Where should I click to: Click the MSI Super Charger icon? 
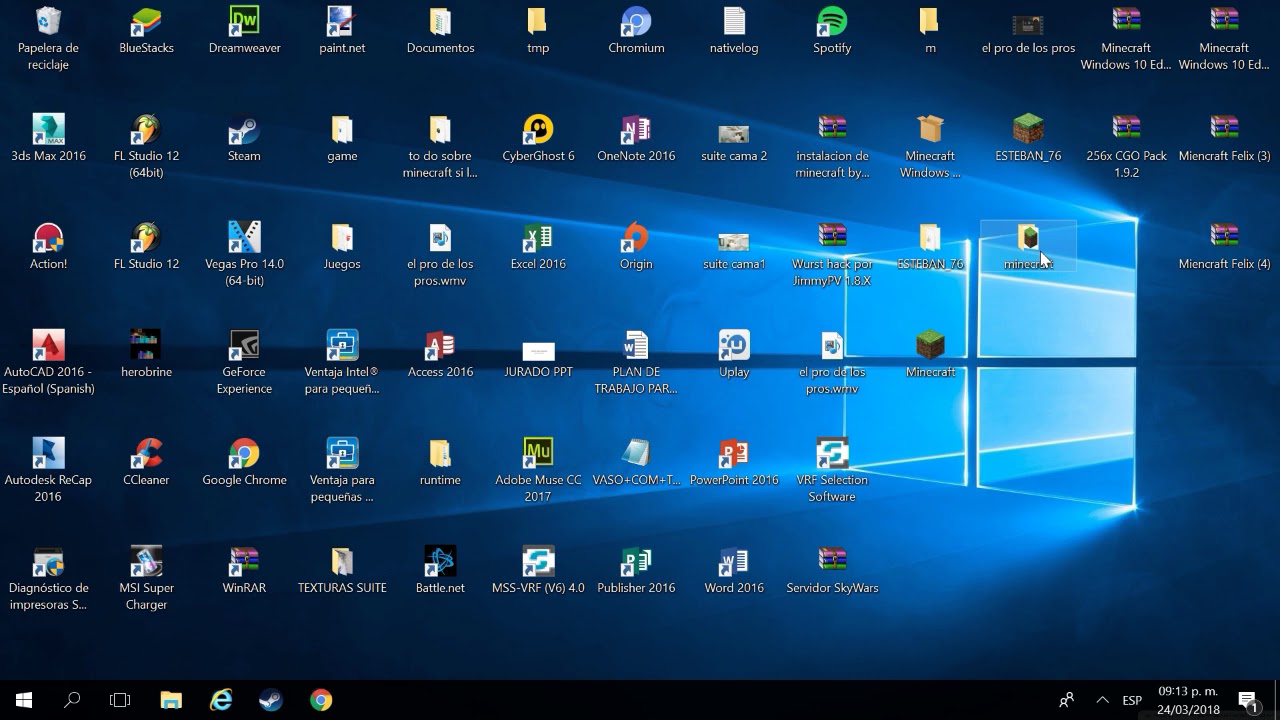[x=146, y=577]
